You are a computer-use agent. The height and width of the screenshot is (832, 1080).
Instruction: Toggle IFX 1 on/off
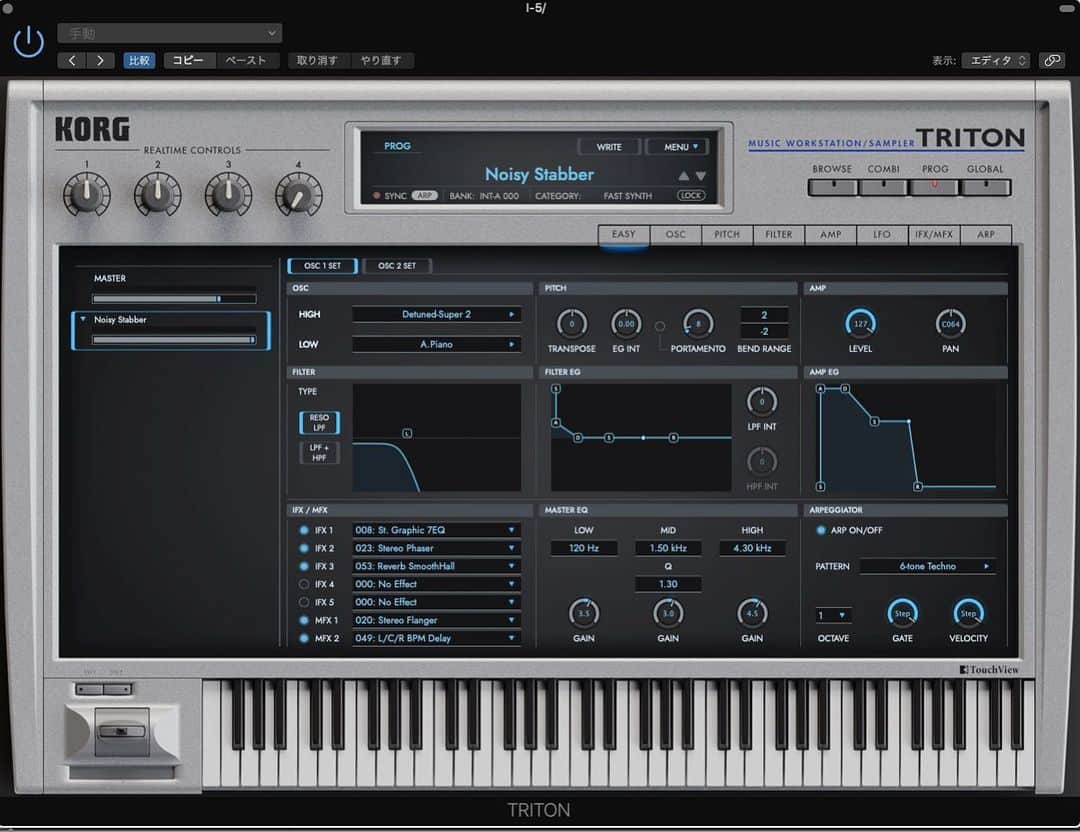point(304,530)
